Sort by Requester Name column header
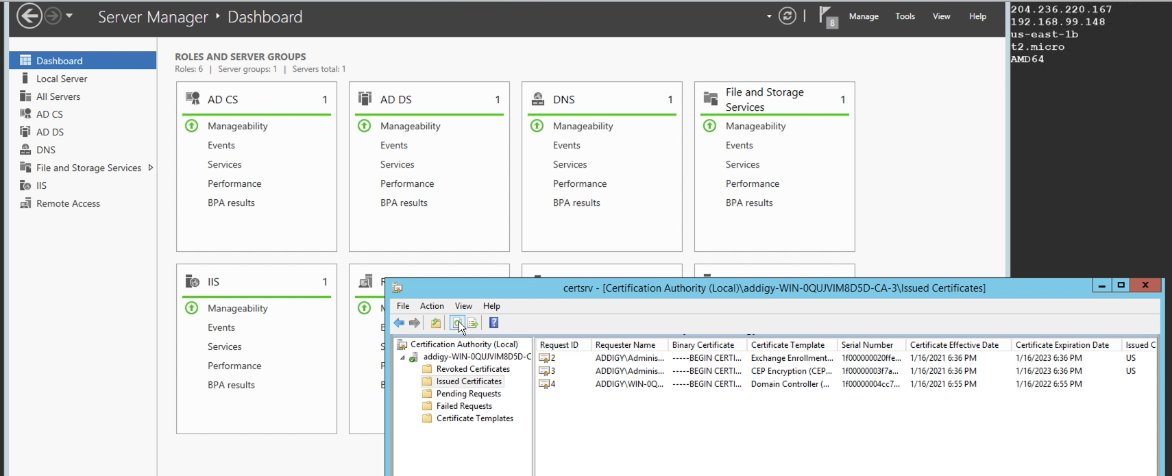This screenshot has height=476, width=1172. point(631,345)
